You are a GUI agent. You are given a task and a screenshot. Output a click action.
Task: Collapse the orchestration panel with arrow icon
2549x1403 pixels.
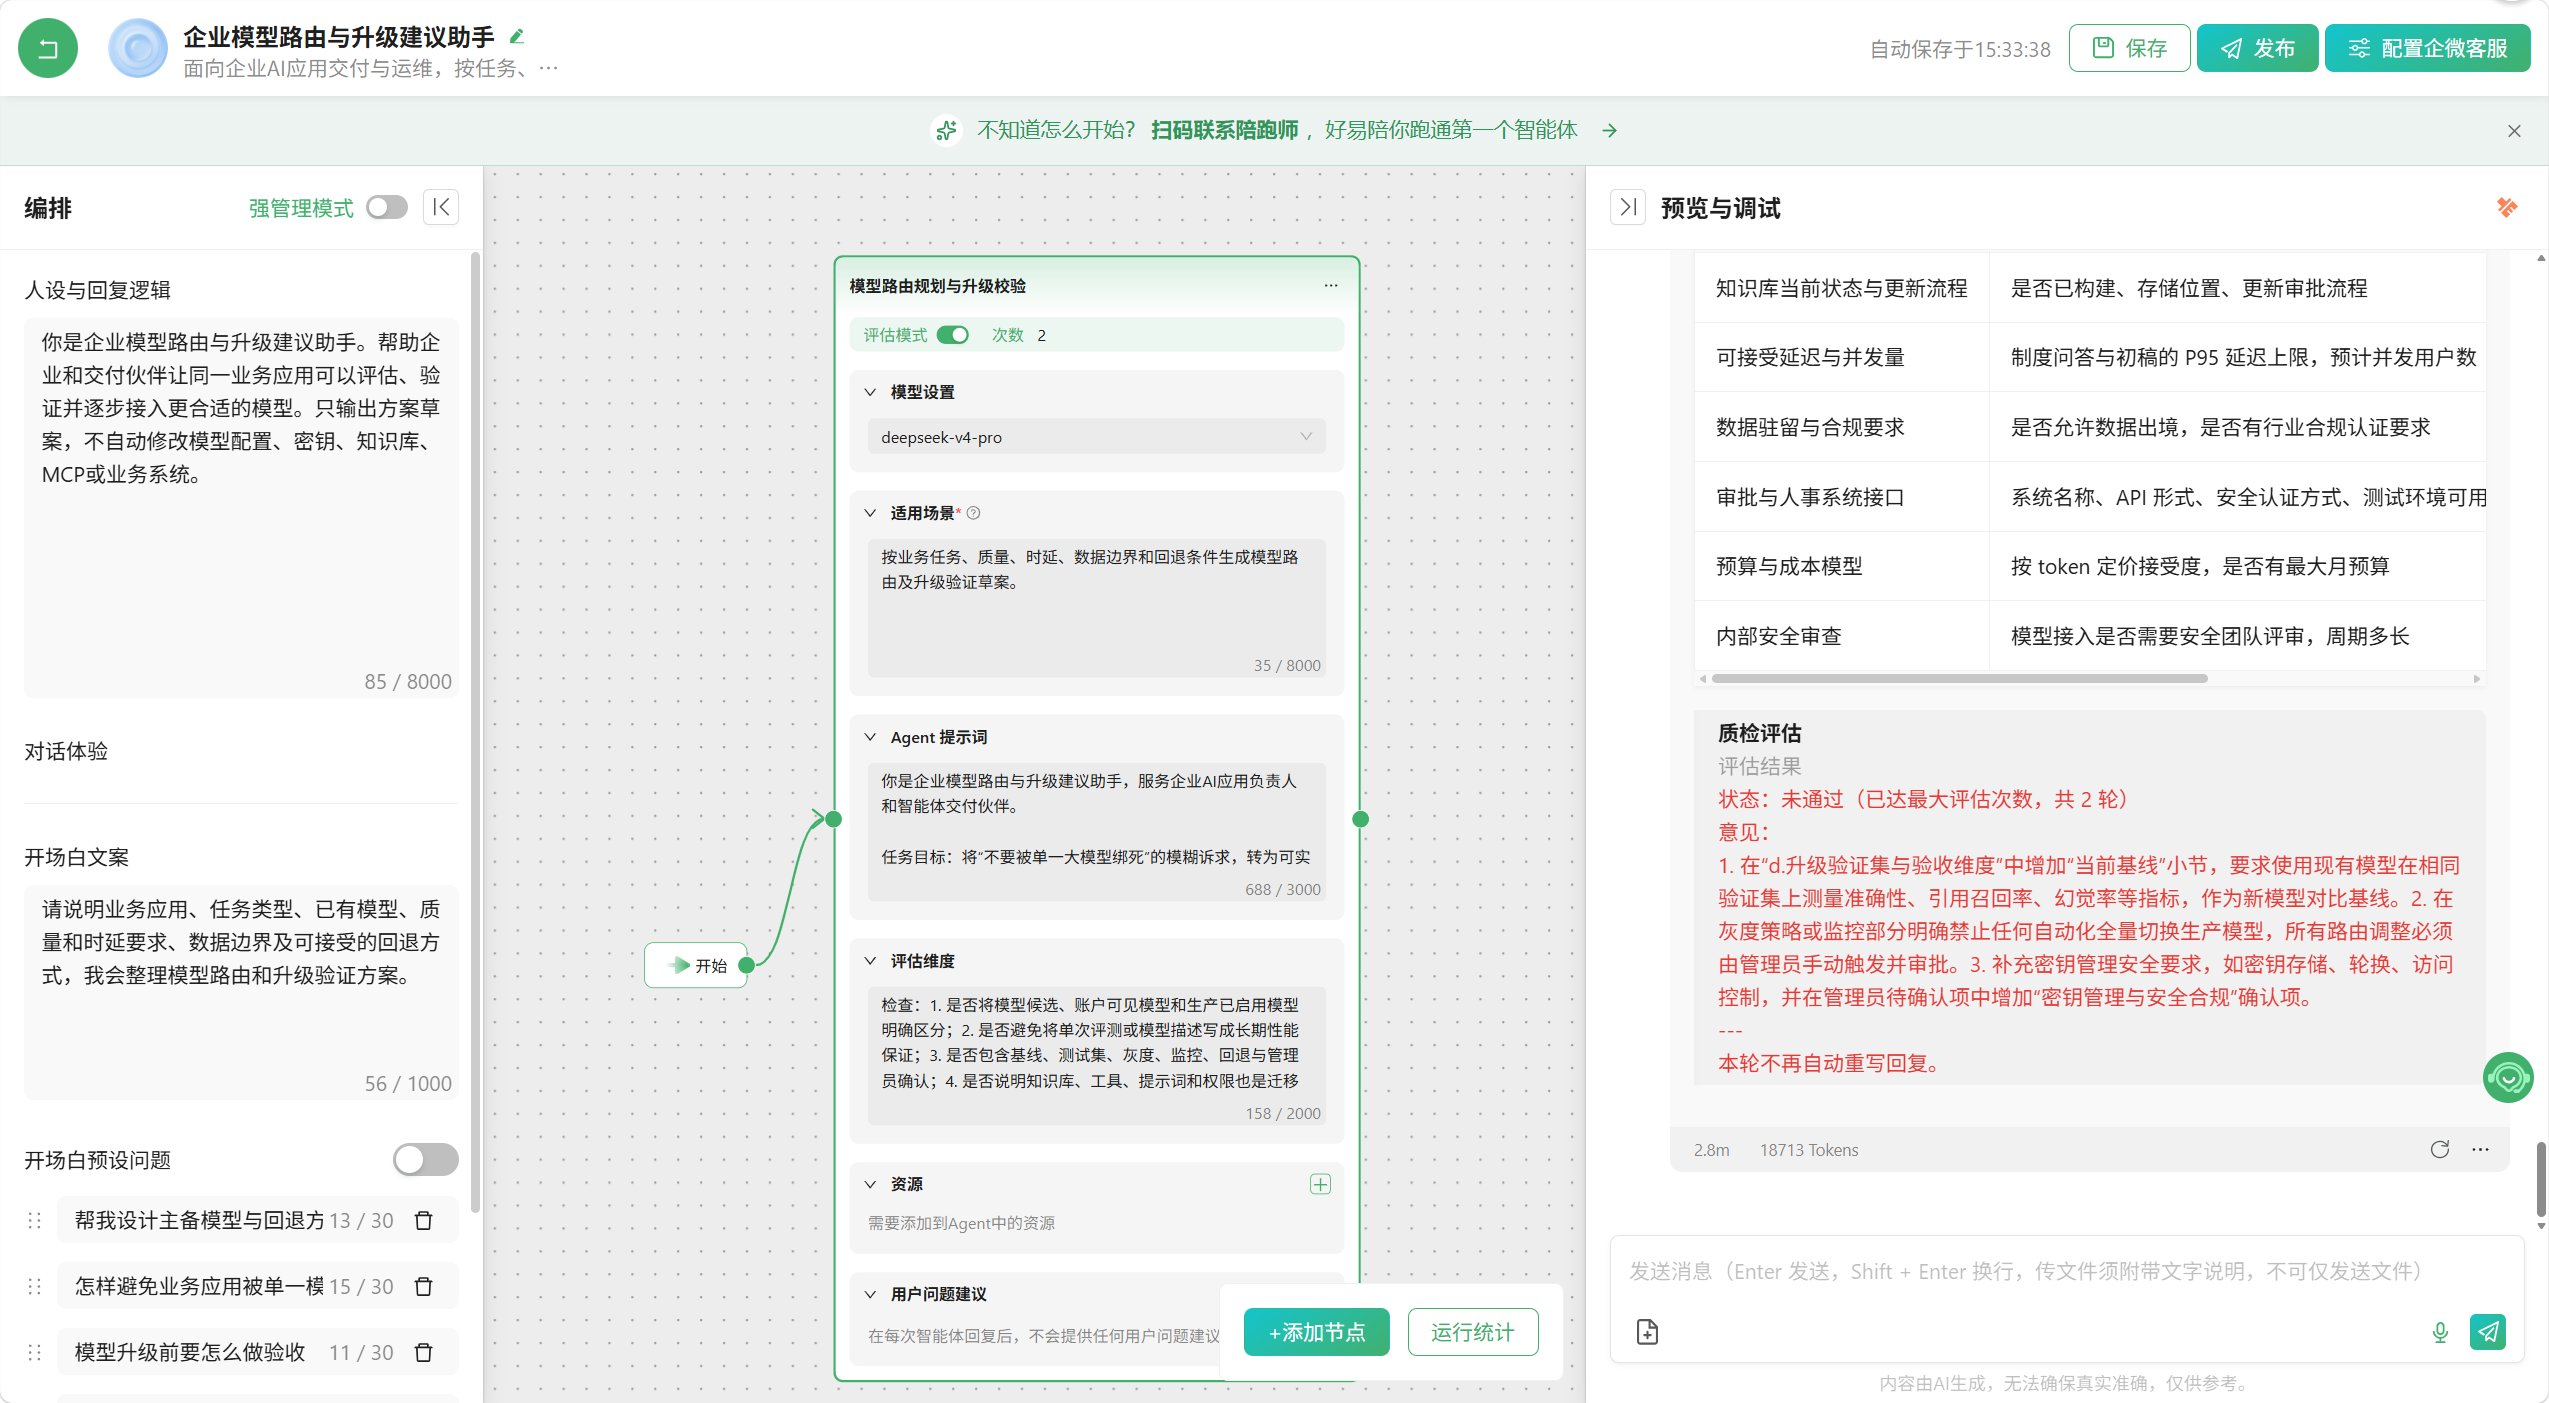point(441,207)
